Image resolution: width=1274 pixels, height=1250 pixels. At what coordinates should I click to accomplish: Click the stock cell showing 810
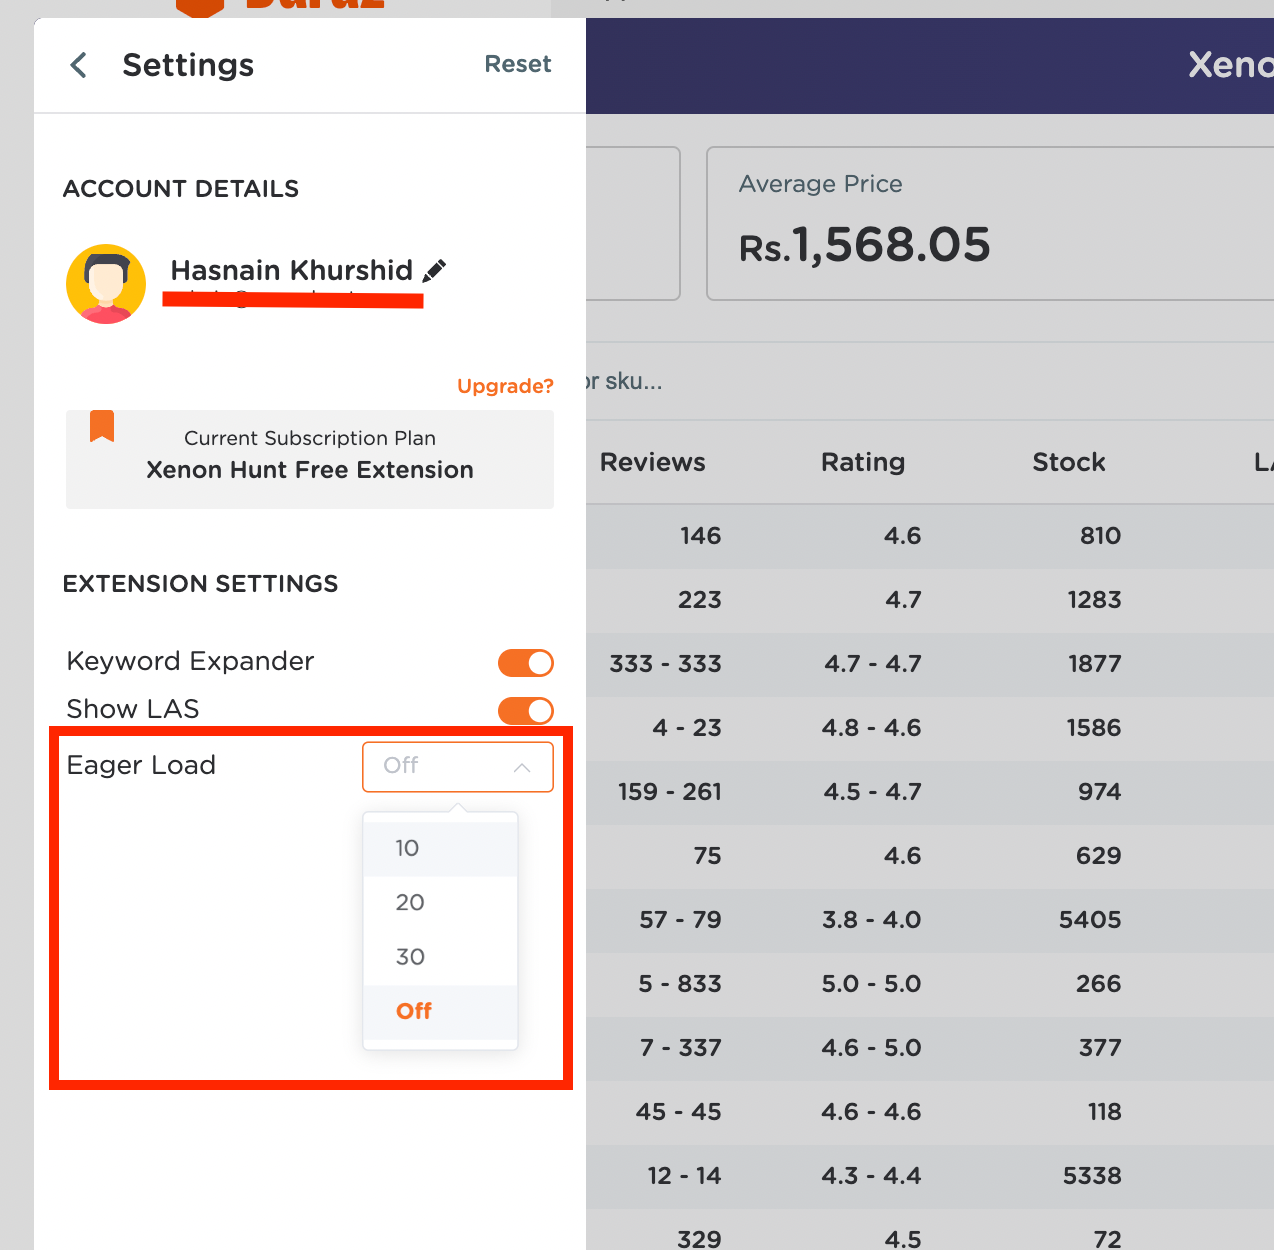tap(1101, 536)
